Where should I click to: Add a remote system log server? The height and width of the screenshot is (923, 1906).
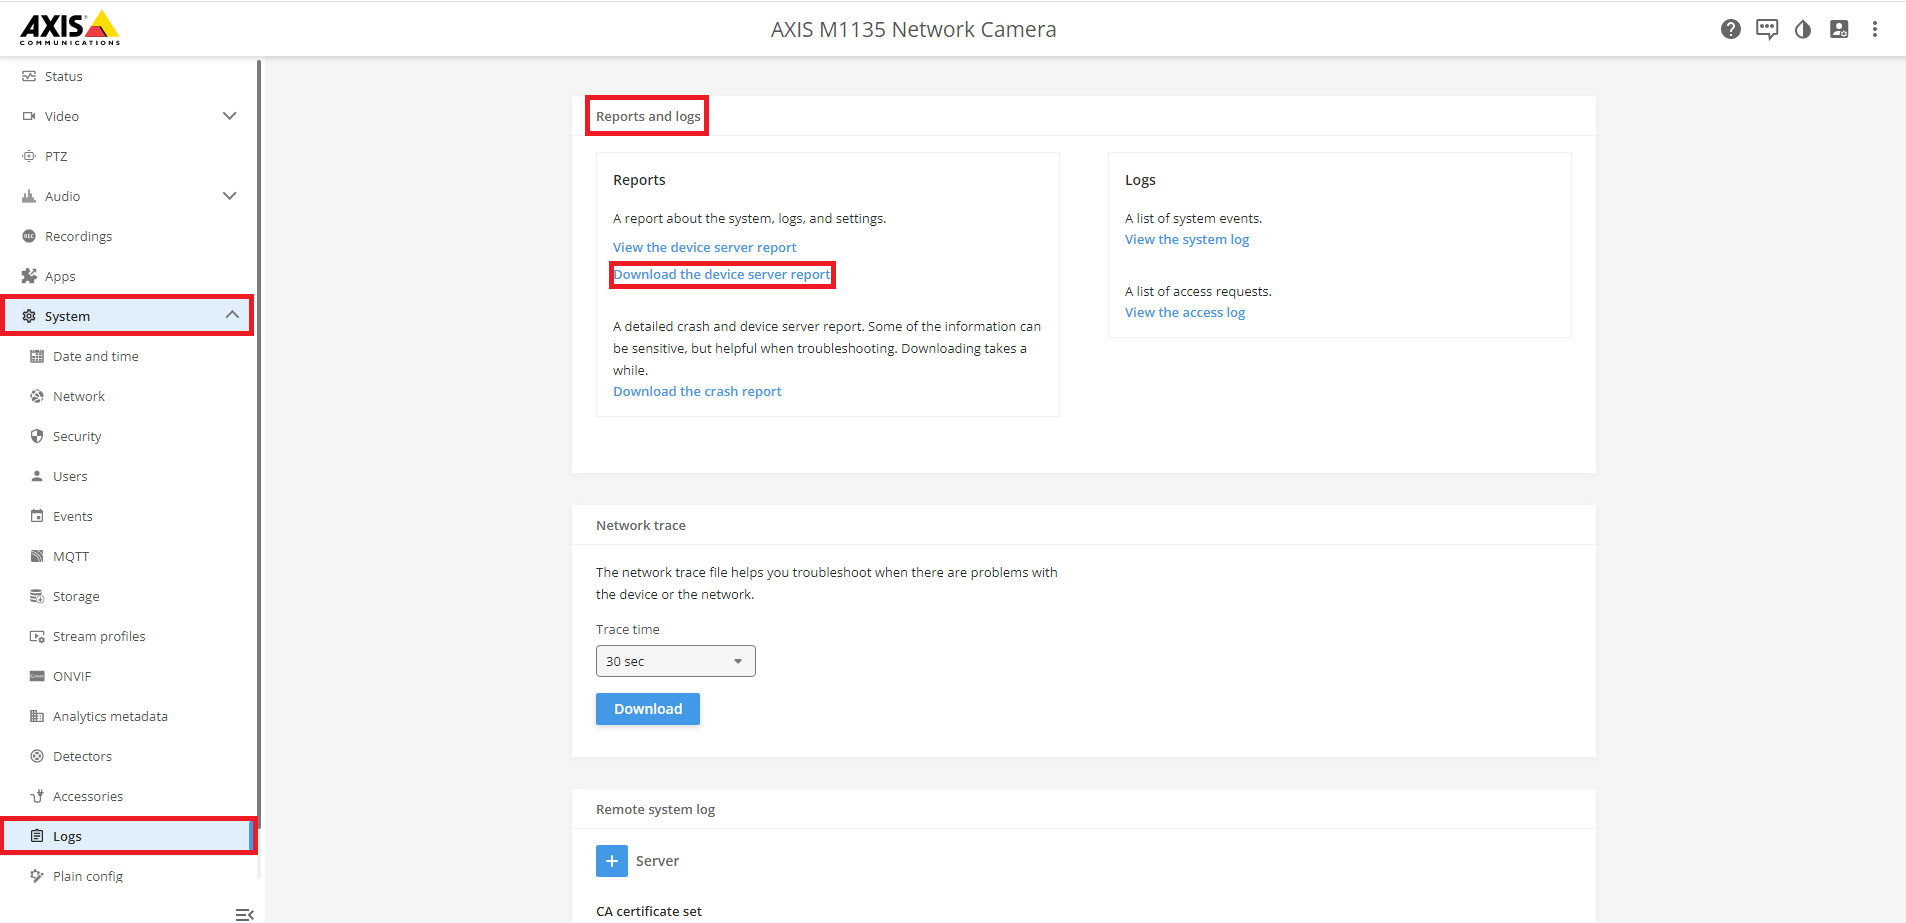coord(612,861)
